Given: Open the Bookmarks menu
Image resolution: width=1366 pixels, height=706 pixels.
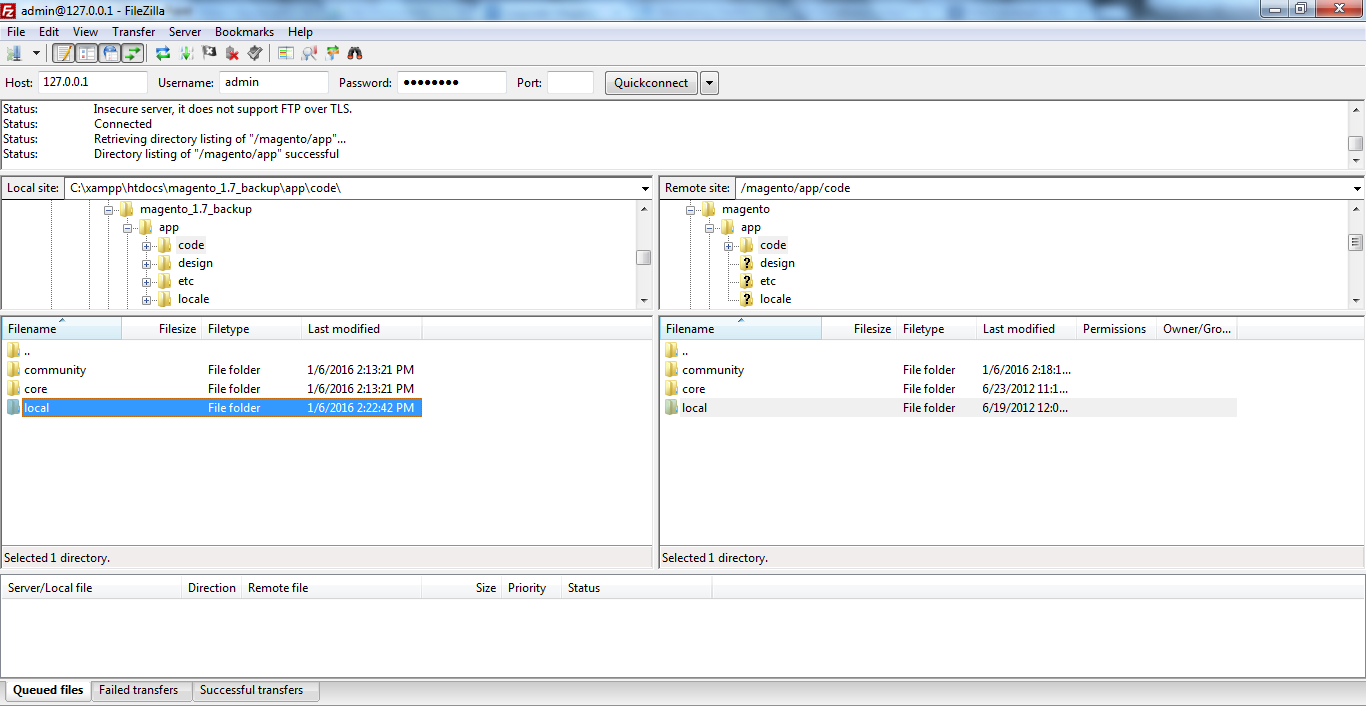Looking at the screenshot, I should (x=244, y=32).
